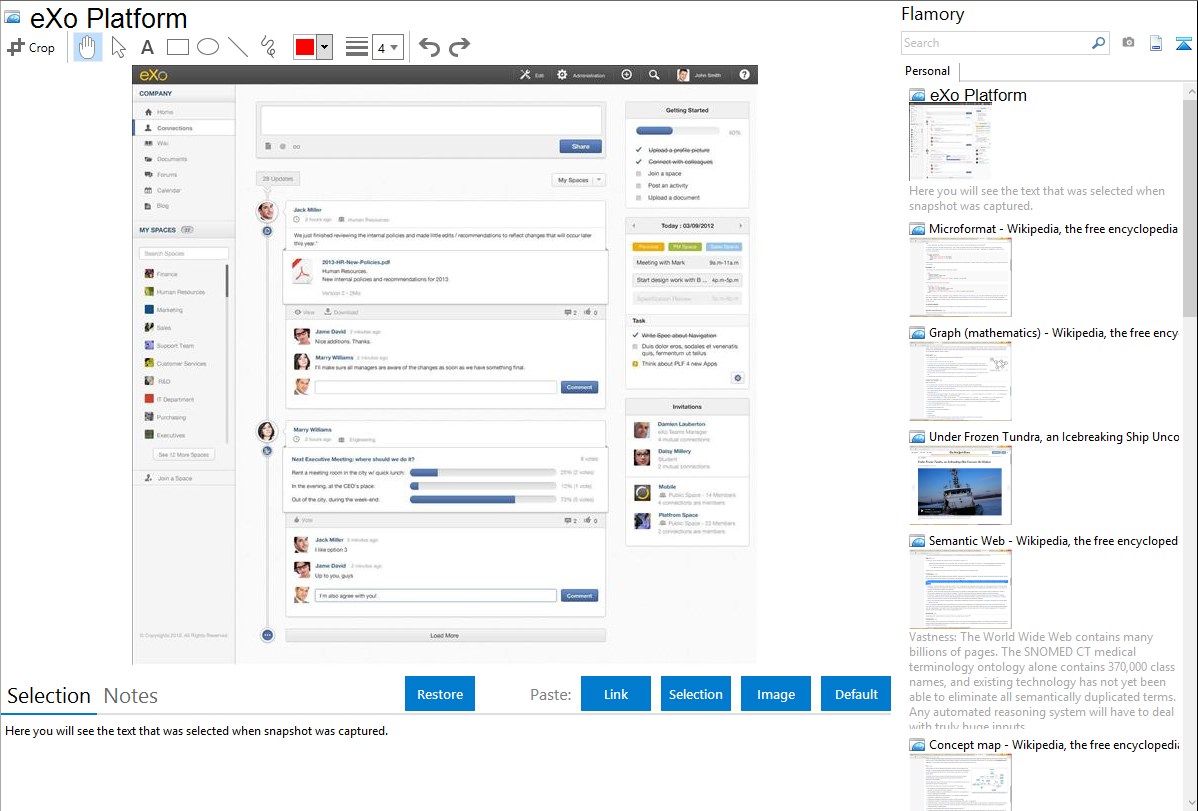Switch to the Selection tab
1198x811 pixels.
49,696
